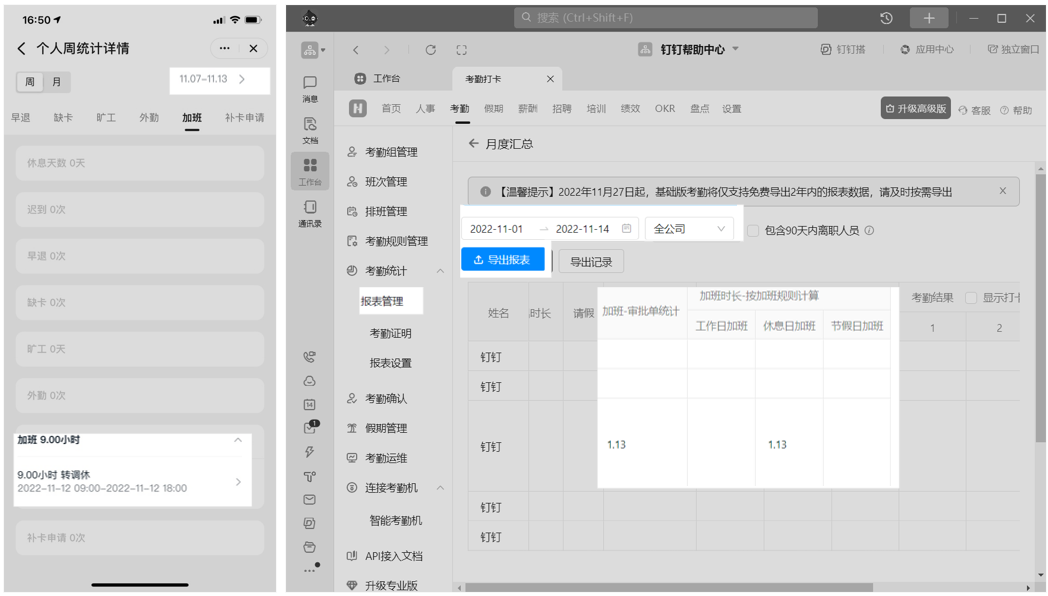Open the history clock icon in the title bar
1048x596 pixels.
click(x=886, y=18)
